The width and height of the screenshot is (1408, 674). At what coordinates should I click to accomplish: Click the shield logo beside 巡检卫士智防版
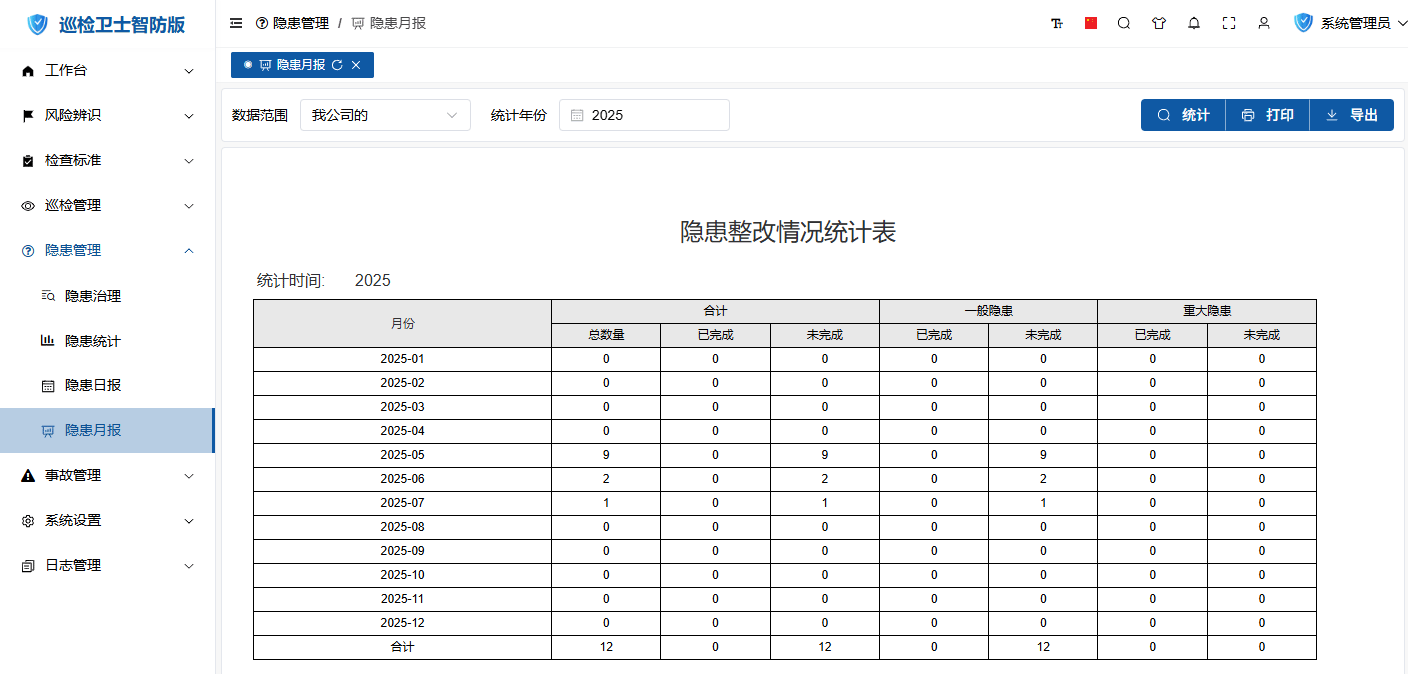37,24
